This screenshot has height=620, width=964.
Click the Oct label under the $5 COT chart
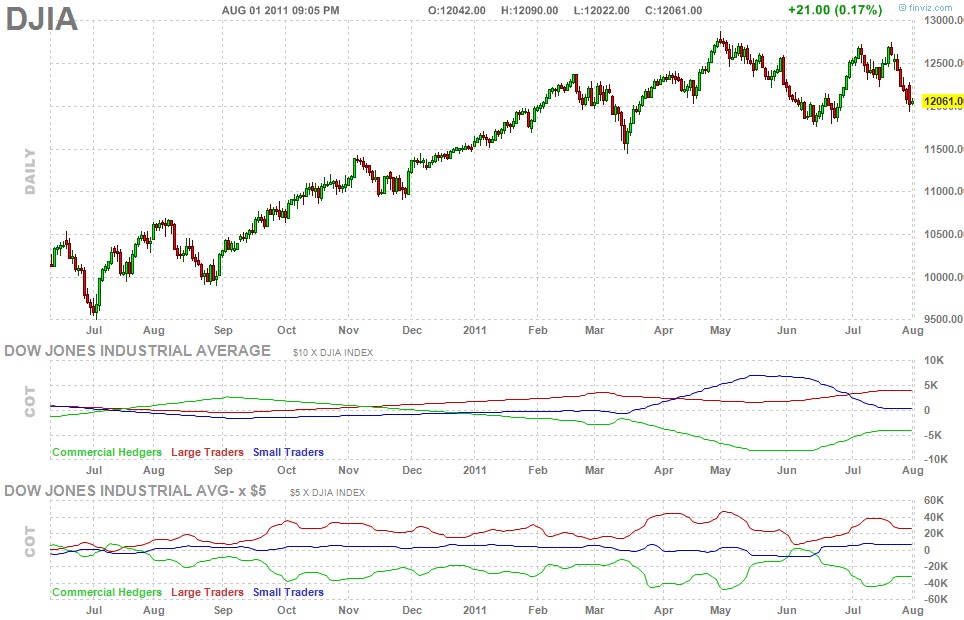[x=286, y=610]
